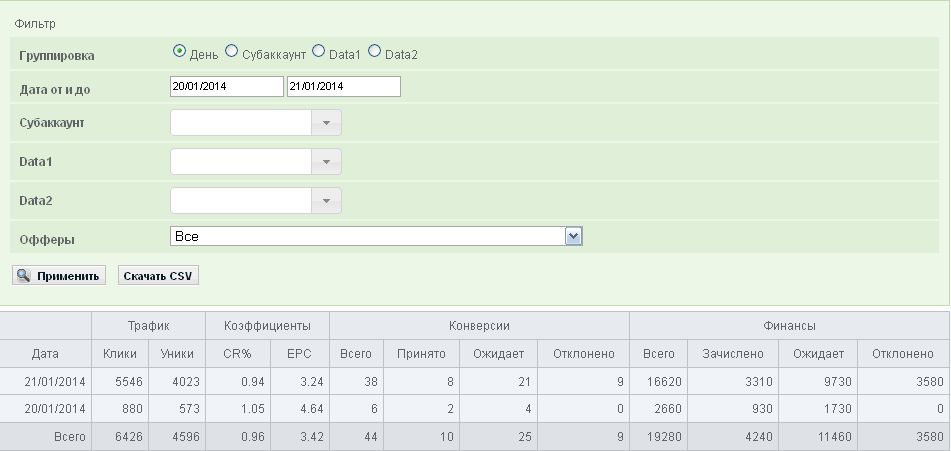Click the end date field 21/01/2014
951x451 pixels.
[343, 87]
